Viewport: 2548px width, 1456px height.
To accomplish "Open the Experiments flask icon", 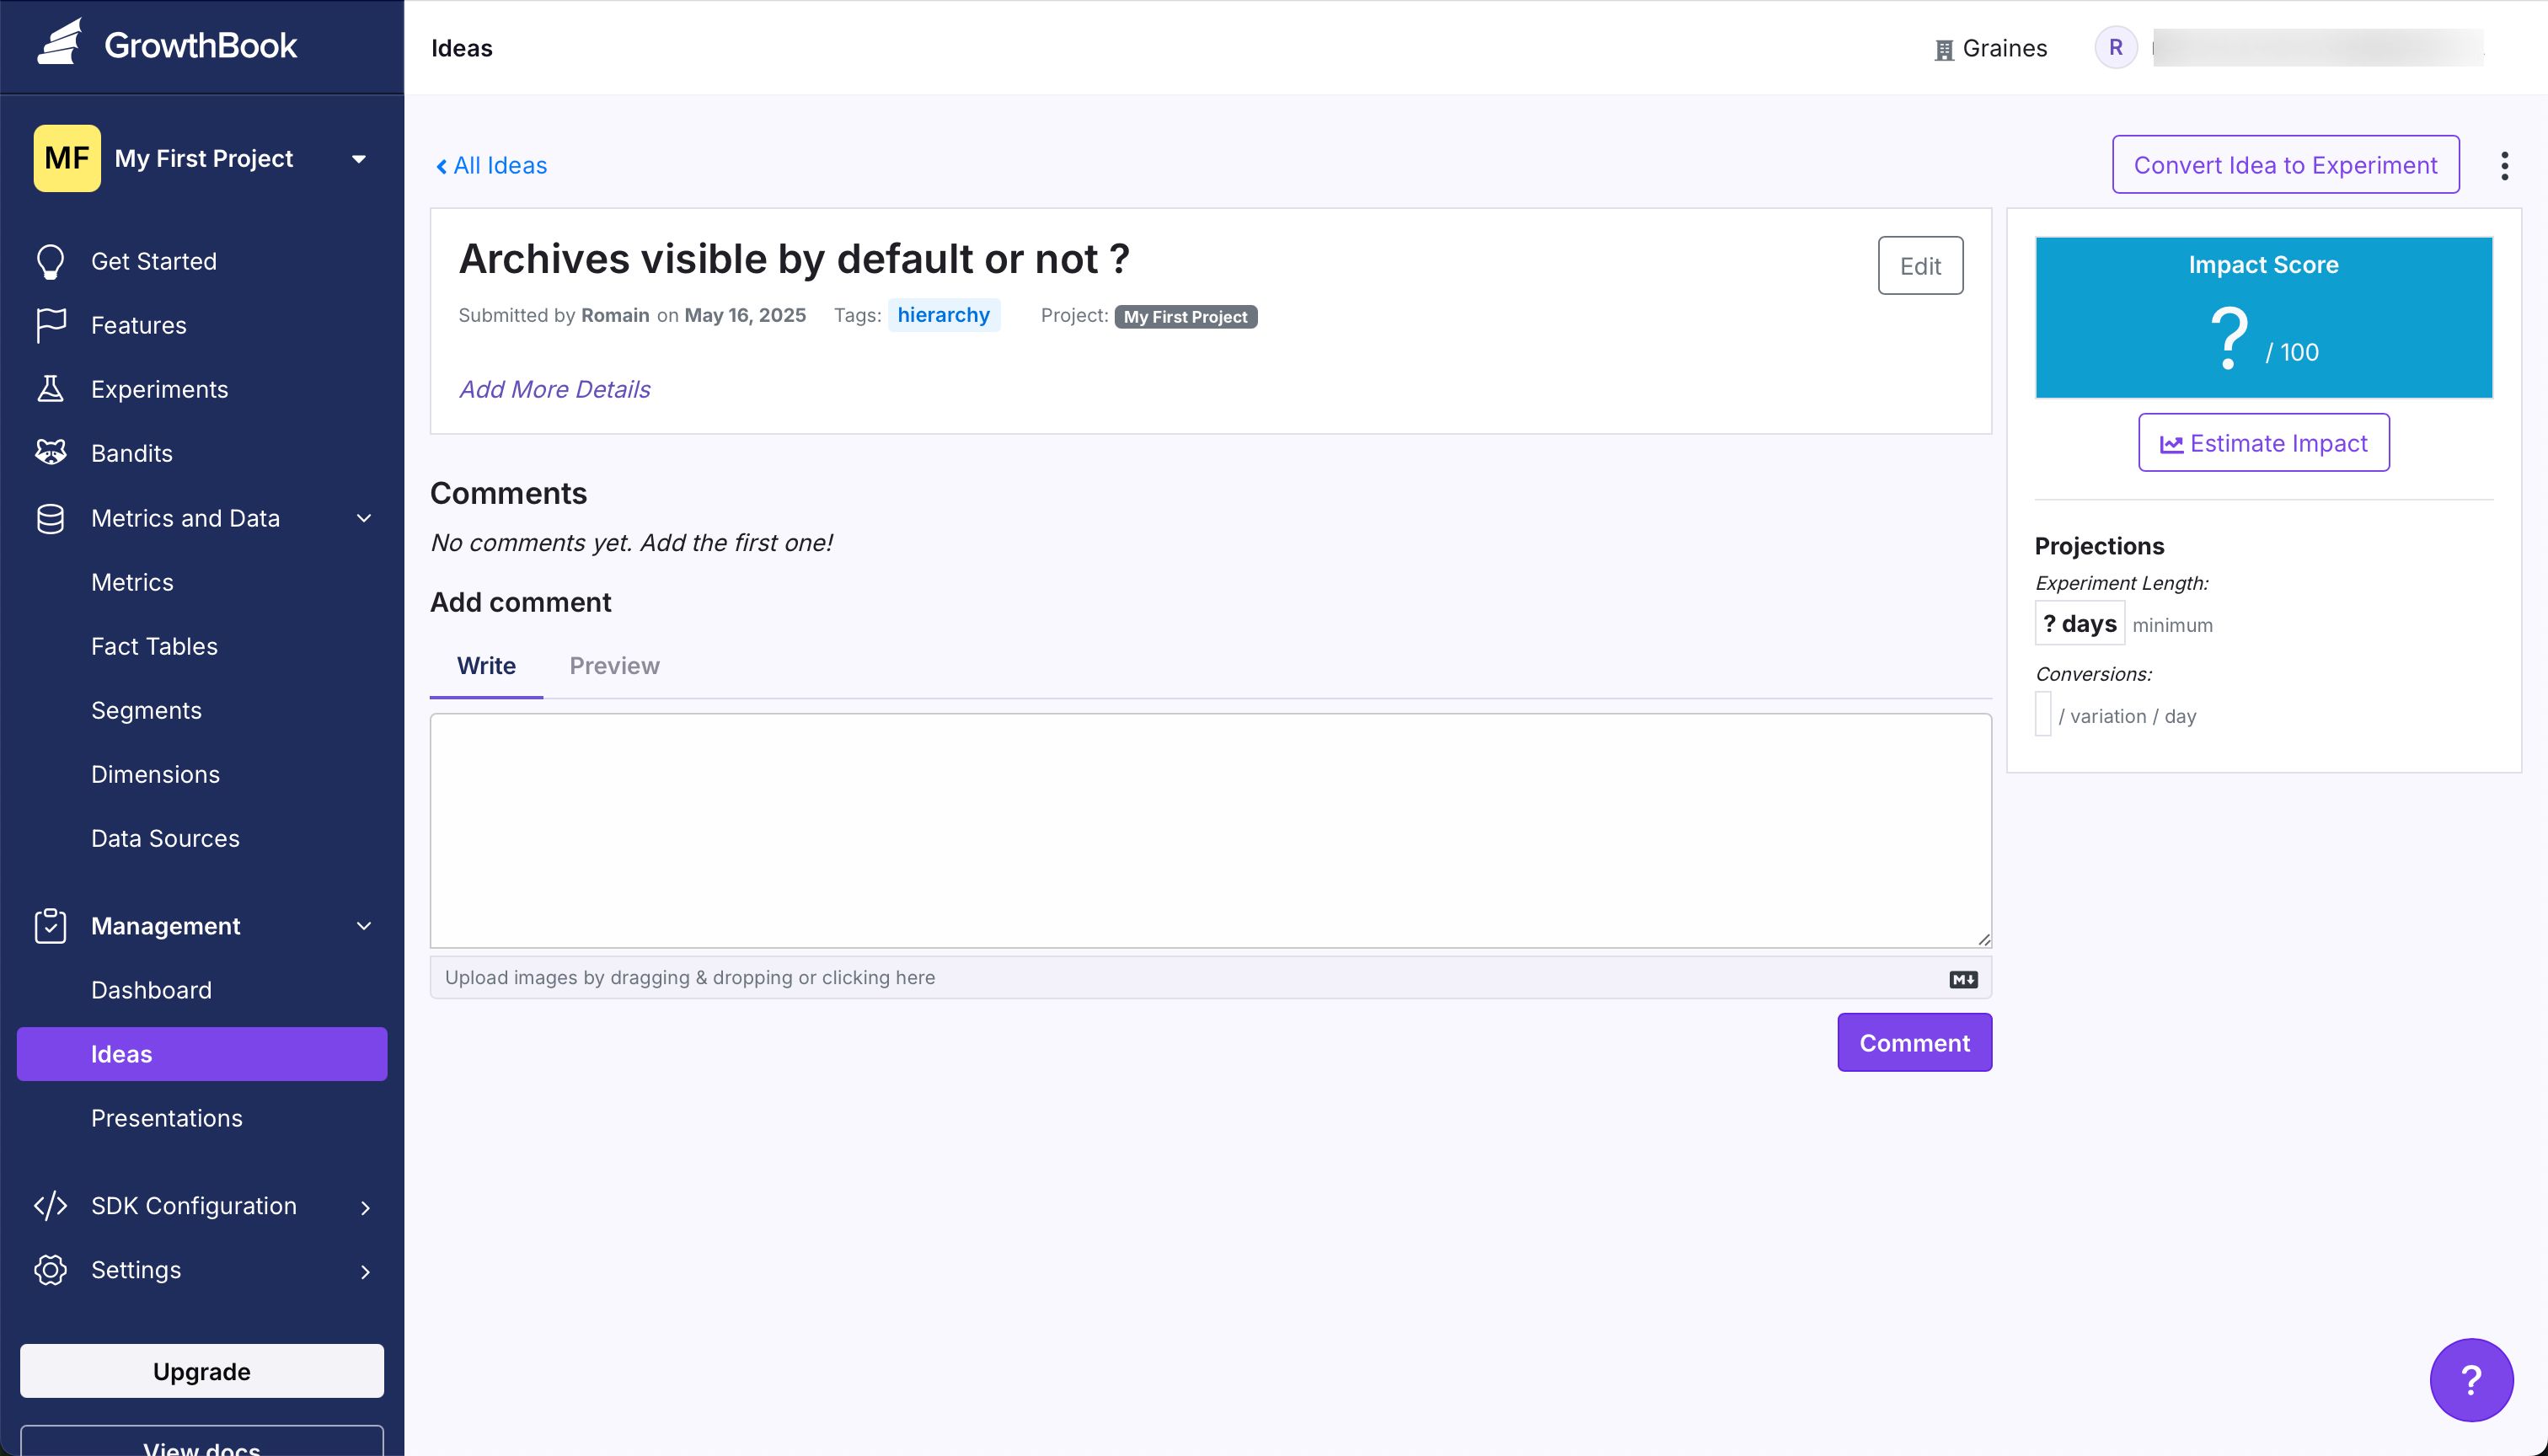I will (50, 389).
